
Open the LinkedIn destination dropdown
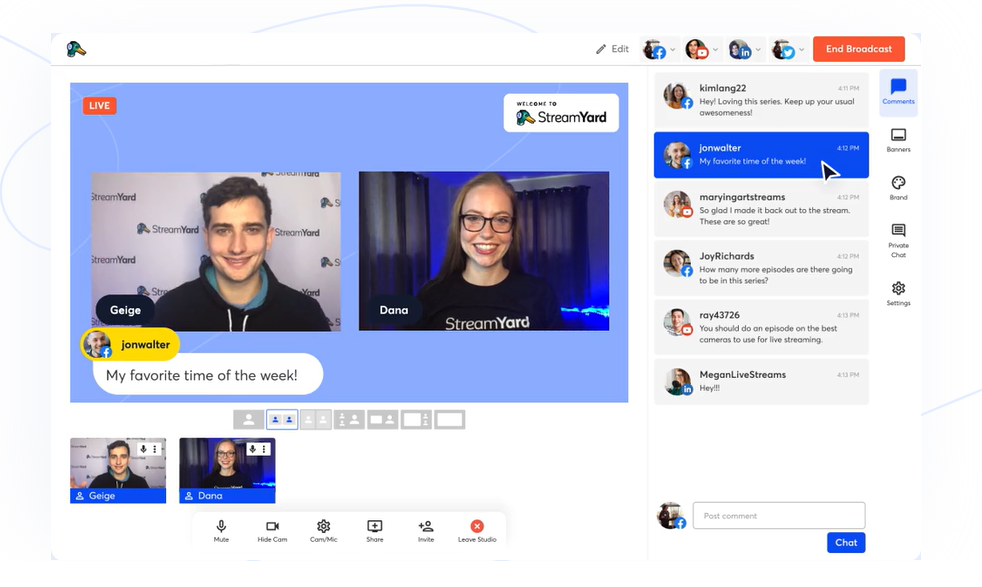pos(745,49)
